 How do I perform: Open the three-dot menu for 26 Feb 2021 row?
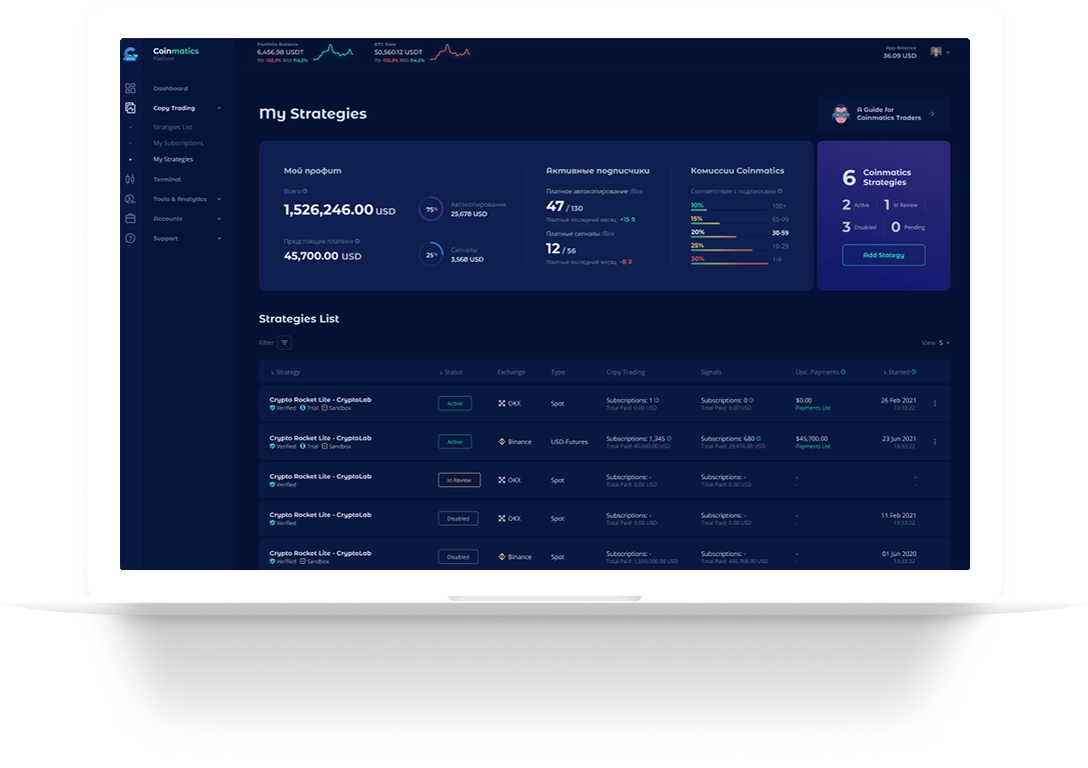[935, 403]
